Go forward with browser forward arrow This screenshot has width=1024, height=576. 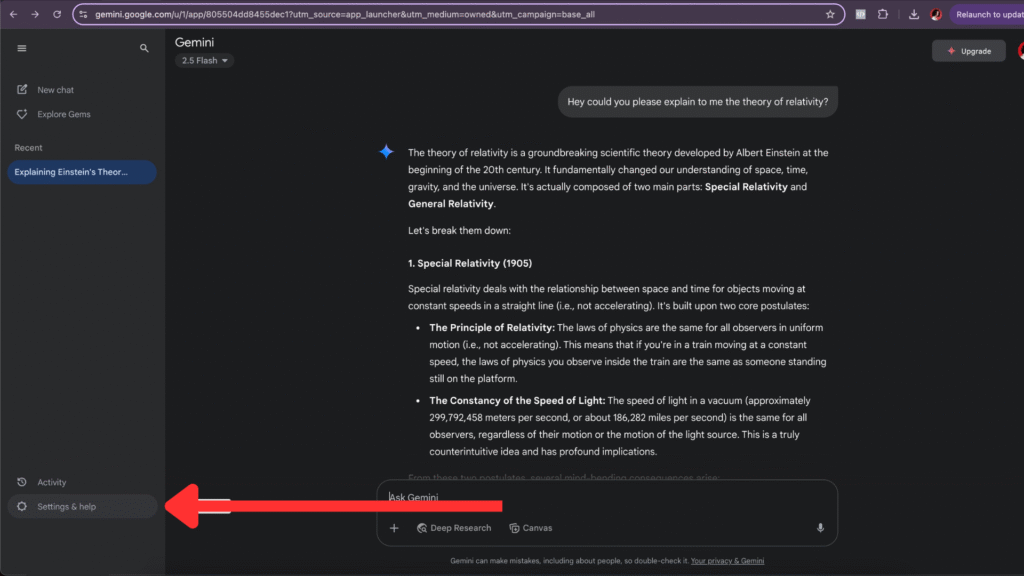(x=35, y=14)
